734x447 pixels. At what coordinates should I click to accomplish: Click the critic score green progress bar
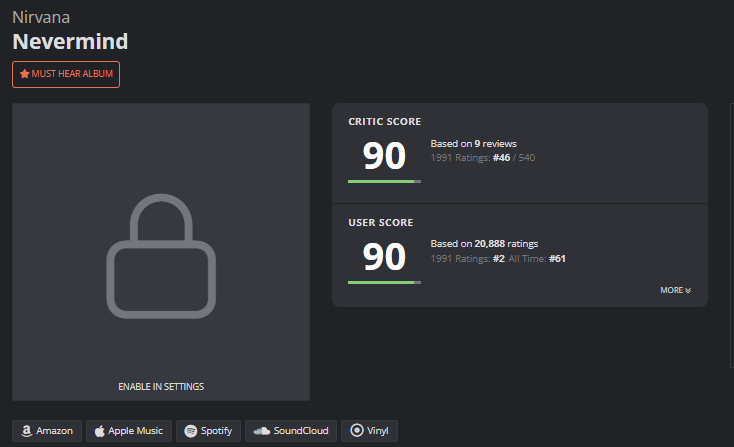[384, 181]
